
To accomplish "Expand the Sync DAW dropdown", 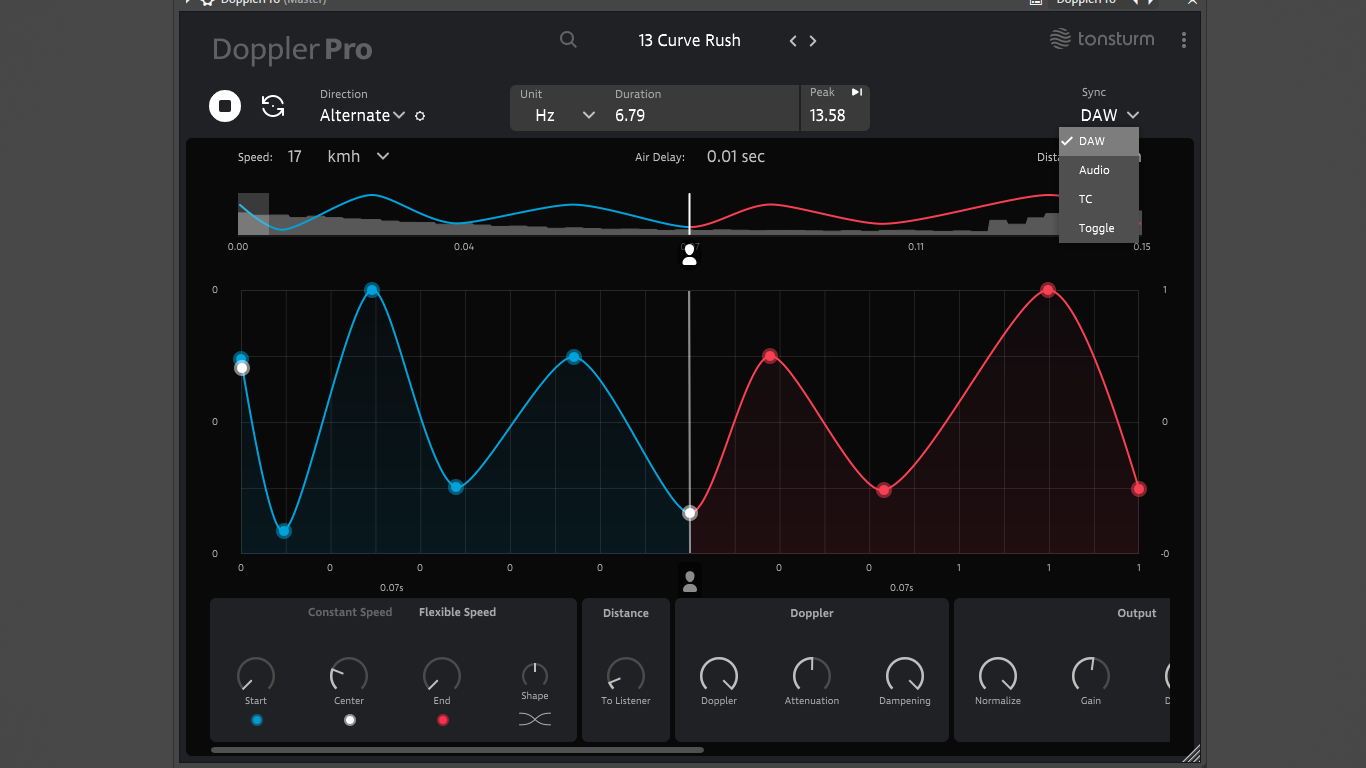I will 1110,115.
